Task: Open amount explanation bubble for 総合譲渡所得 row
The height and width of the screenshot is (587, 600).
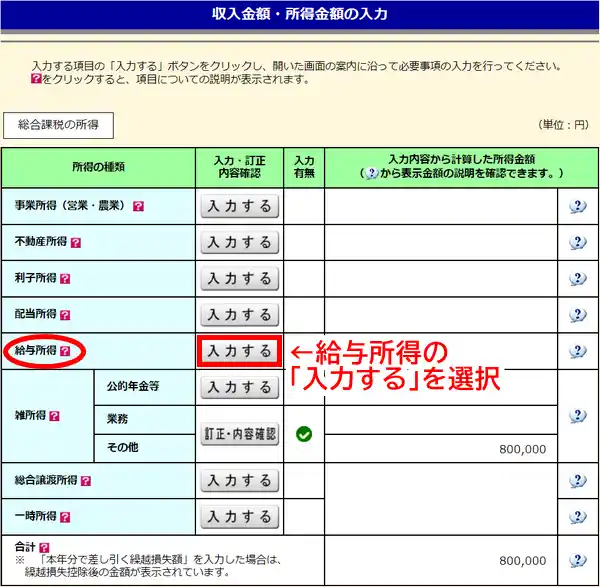Action: click(x=577, y=481)
